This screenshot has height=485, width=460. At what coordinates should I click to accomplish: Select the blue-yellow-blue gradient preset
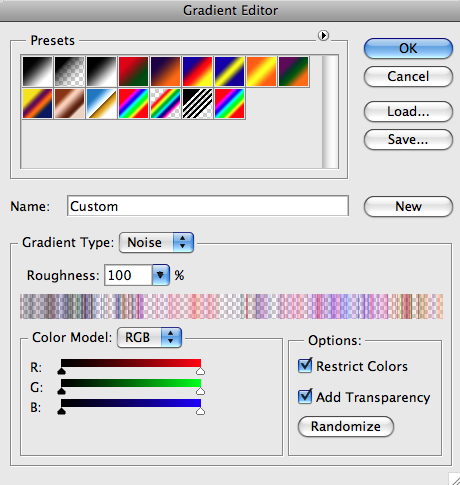click(x=229, y=72)
